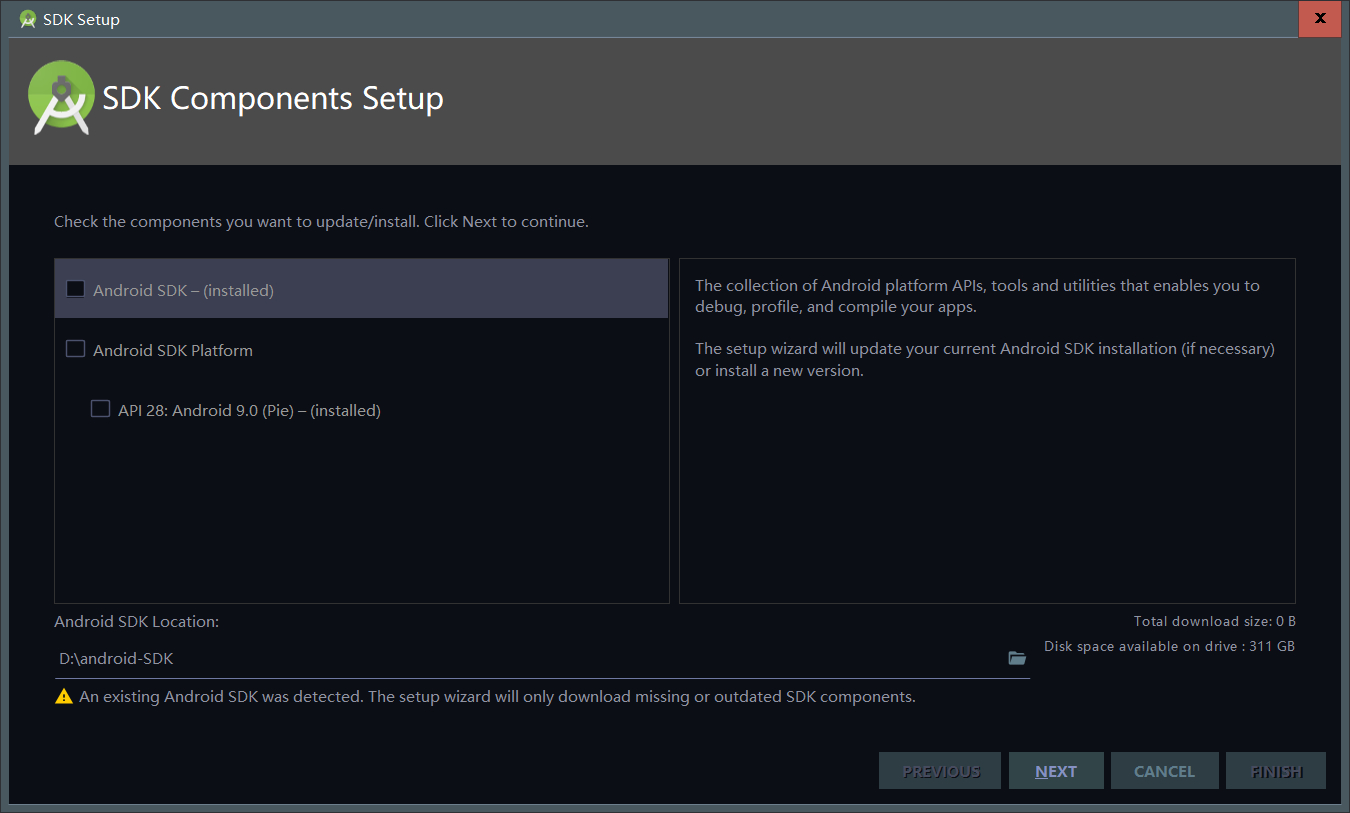Check the API 28: Android 9.0 (Pie) checkbox
The width and height of the screenshot is (1350, 813).
pos(100,409)
